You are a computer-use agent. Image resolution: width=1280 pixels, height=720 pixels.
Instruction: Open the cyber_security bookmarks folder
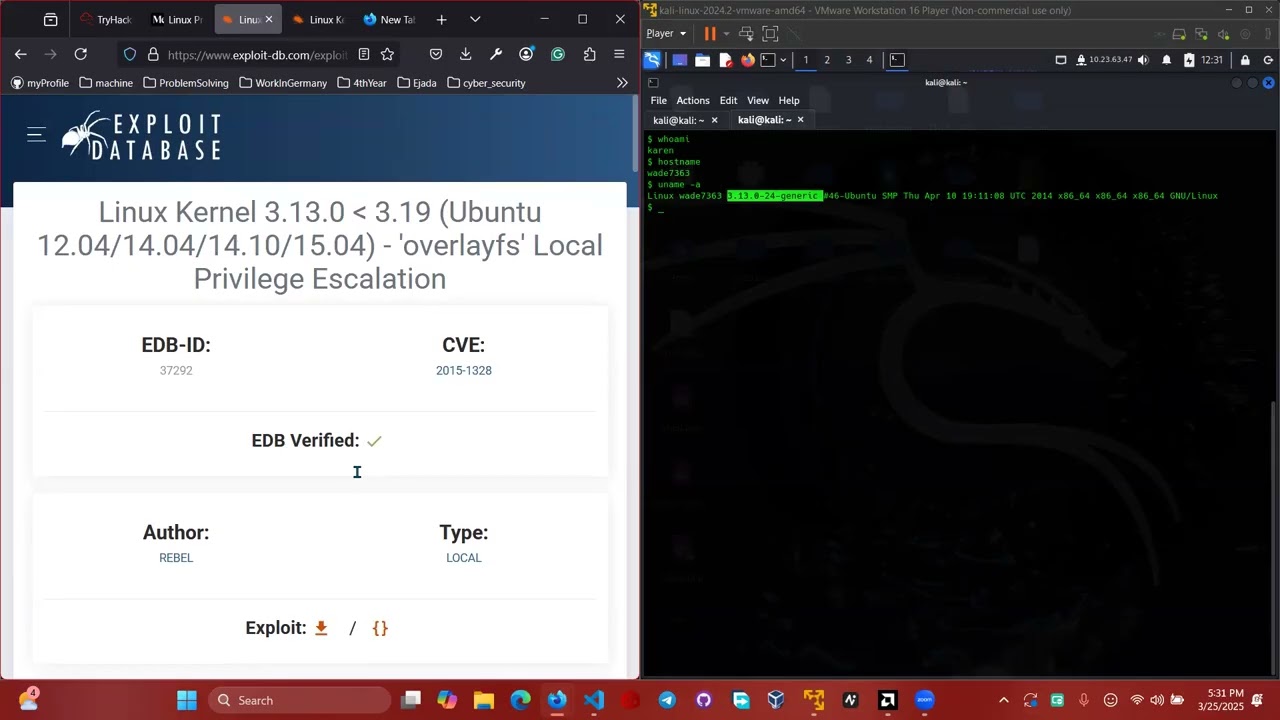(487, 83)
